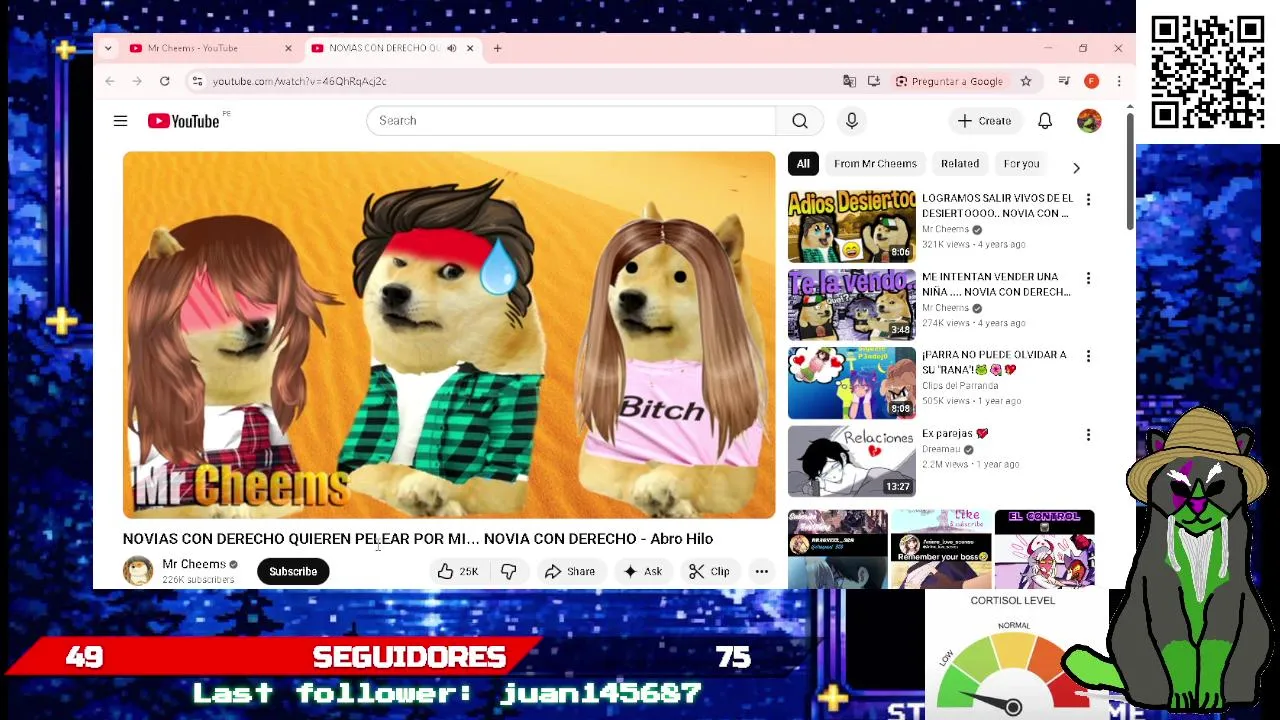
Task: Go forward in browser history
Action: click(137, 81)
